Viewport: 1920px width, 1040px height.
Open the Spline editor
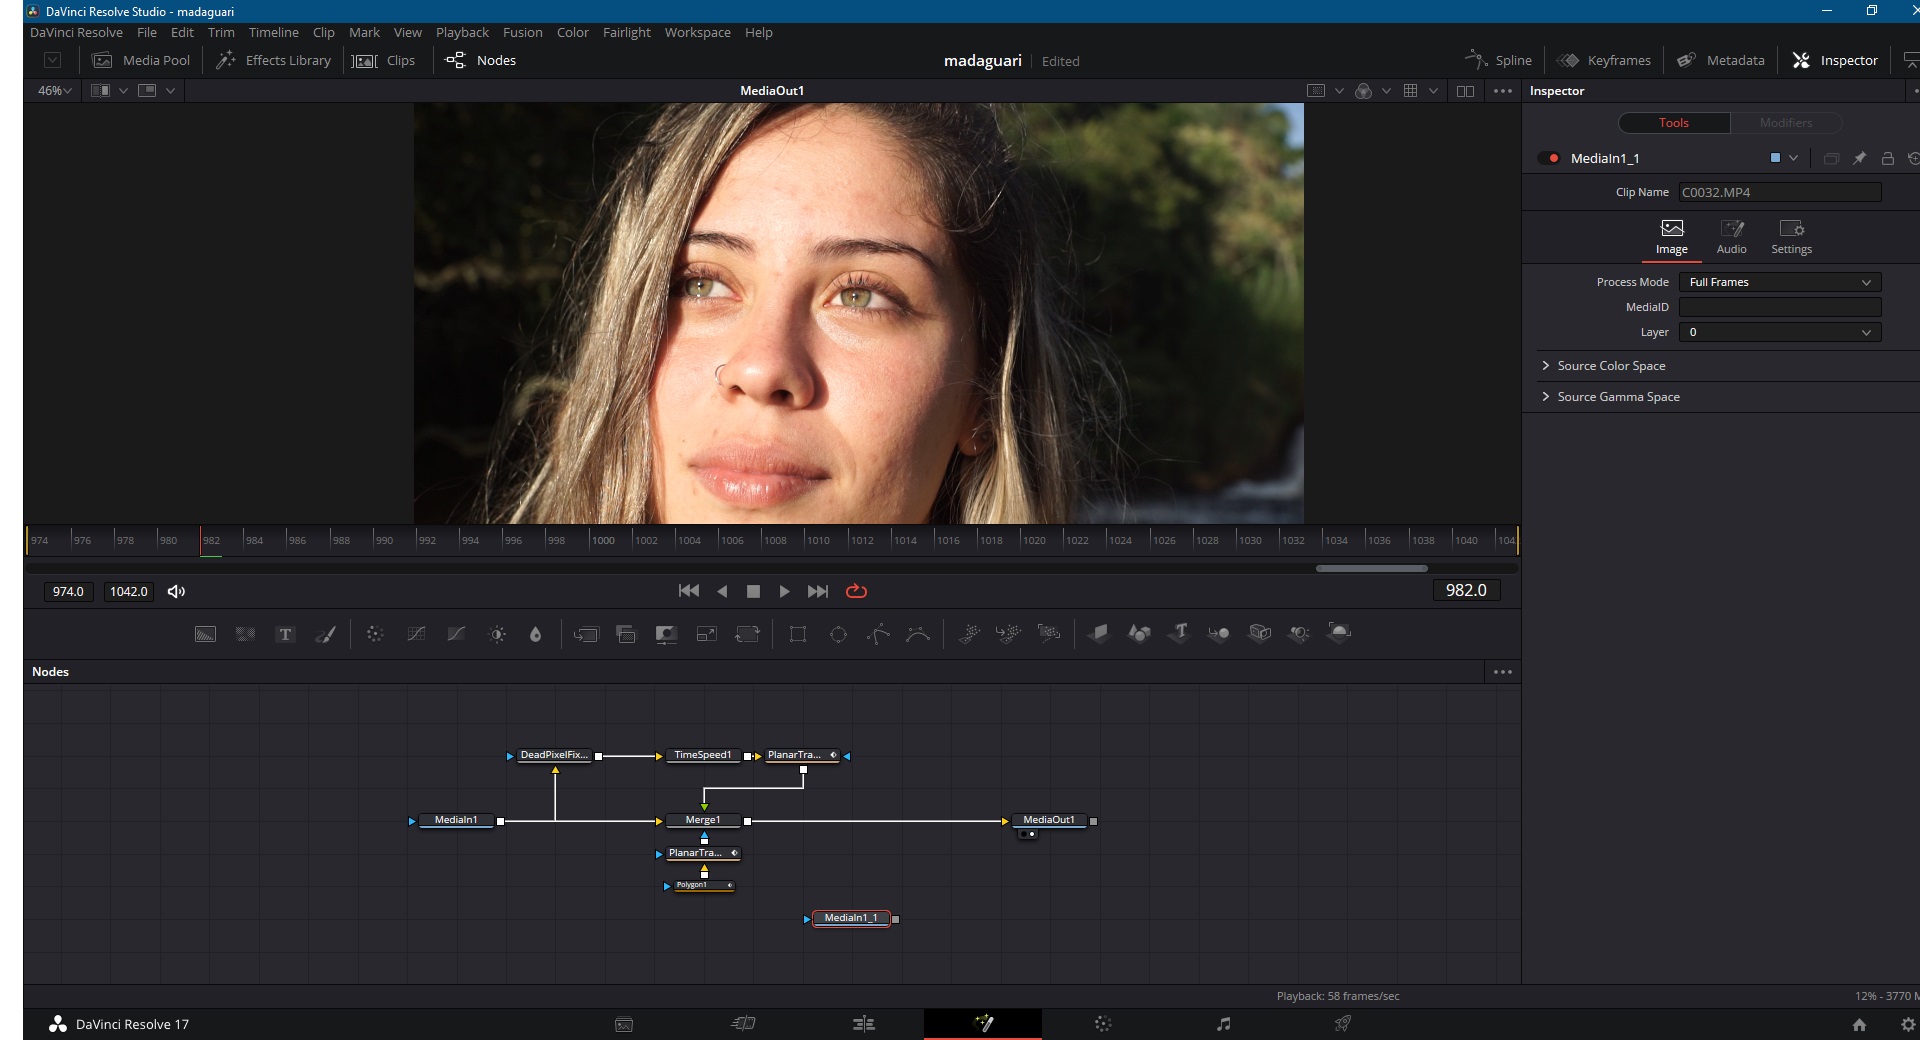click(x=1499, y=60)
